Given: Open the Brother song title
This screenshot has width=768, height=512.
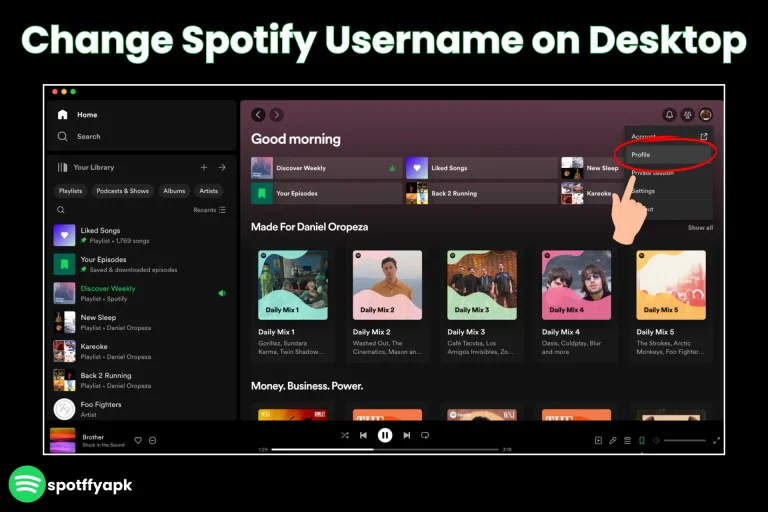Looking at the screenshot, I should pos(93,437).
